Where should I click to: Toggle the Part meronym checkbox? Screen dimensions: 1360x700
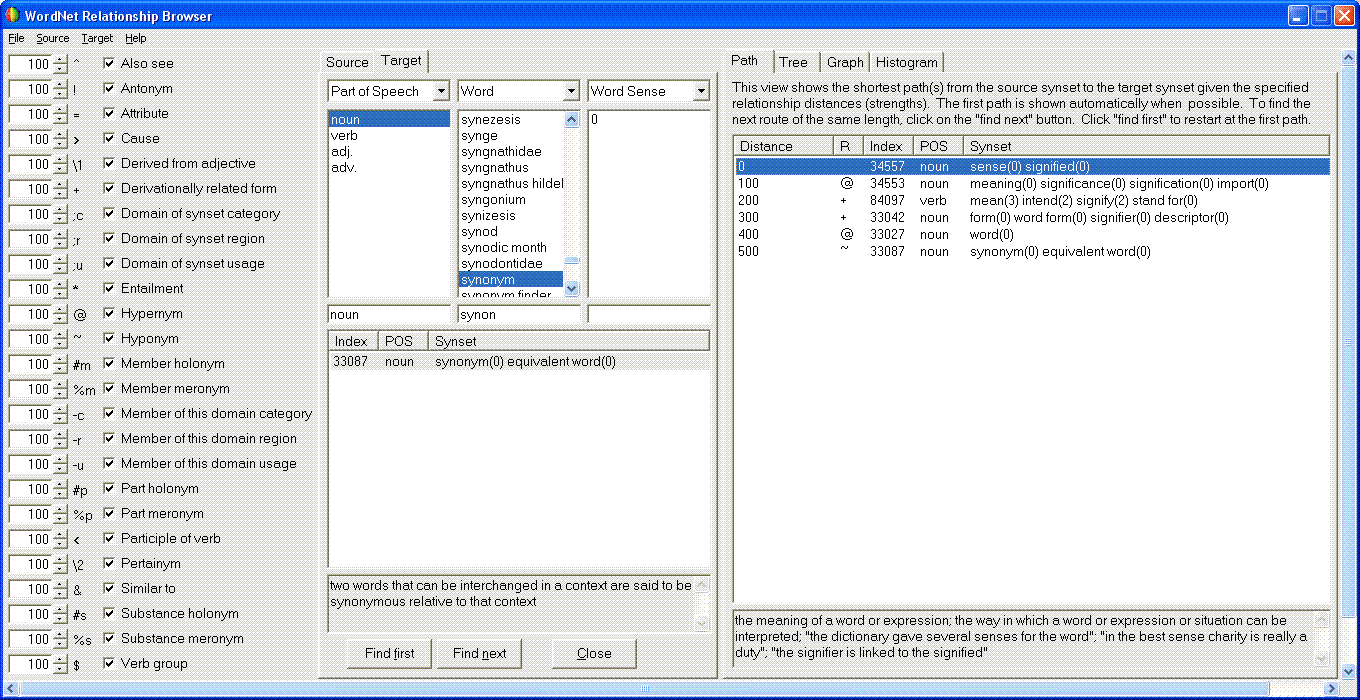click(109, 513)
